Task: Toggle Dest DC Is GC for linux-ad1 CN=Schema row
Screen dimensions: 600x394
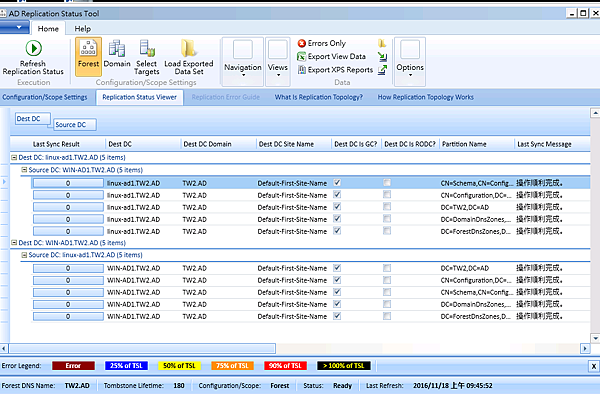Action: pyautogui.click(x=337, y=183)
